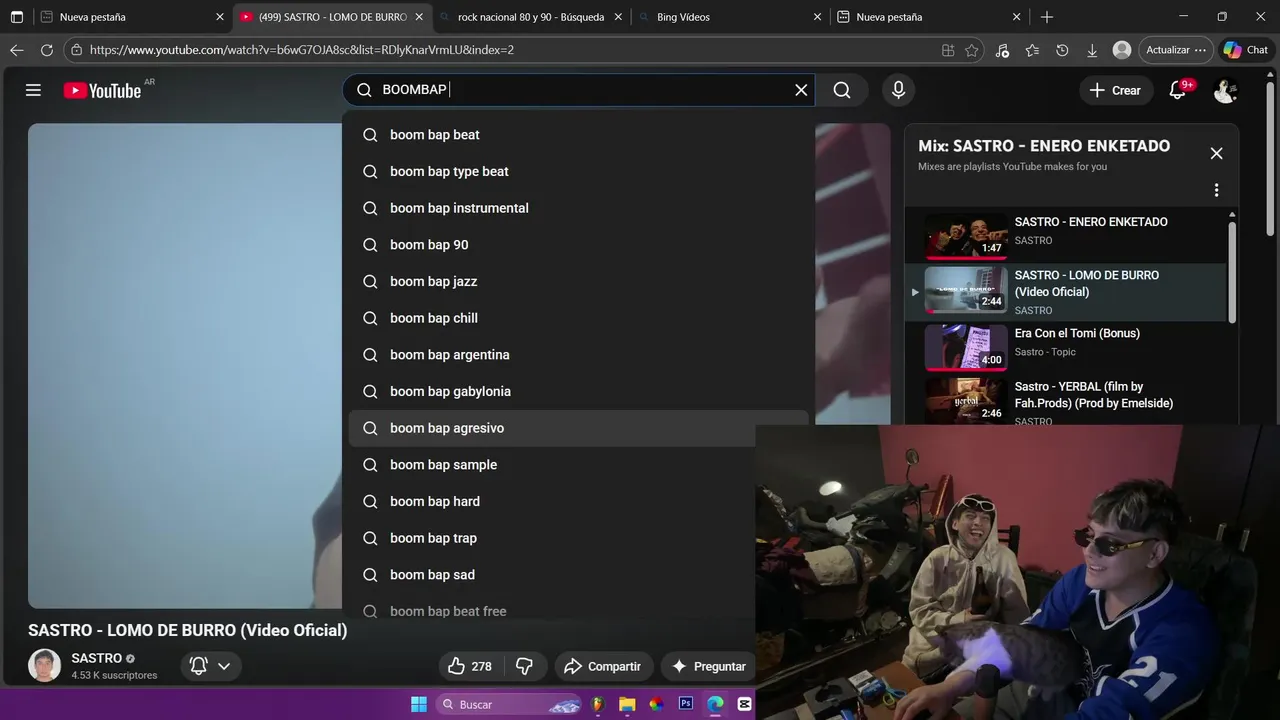Screen dimensions: 1280x720
Task: Select suggestion "boom bap 90"
Action: point(578,245)
